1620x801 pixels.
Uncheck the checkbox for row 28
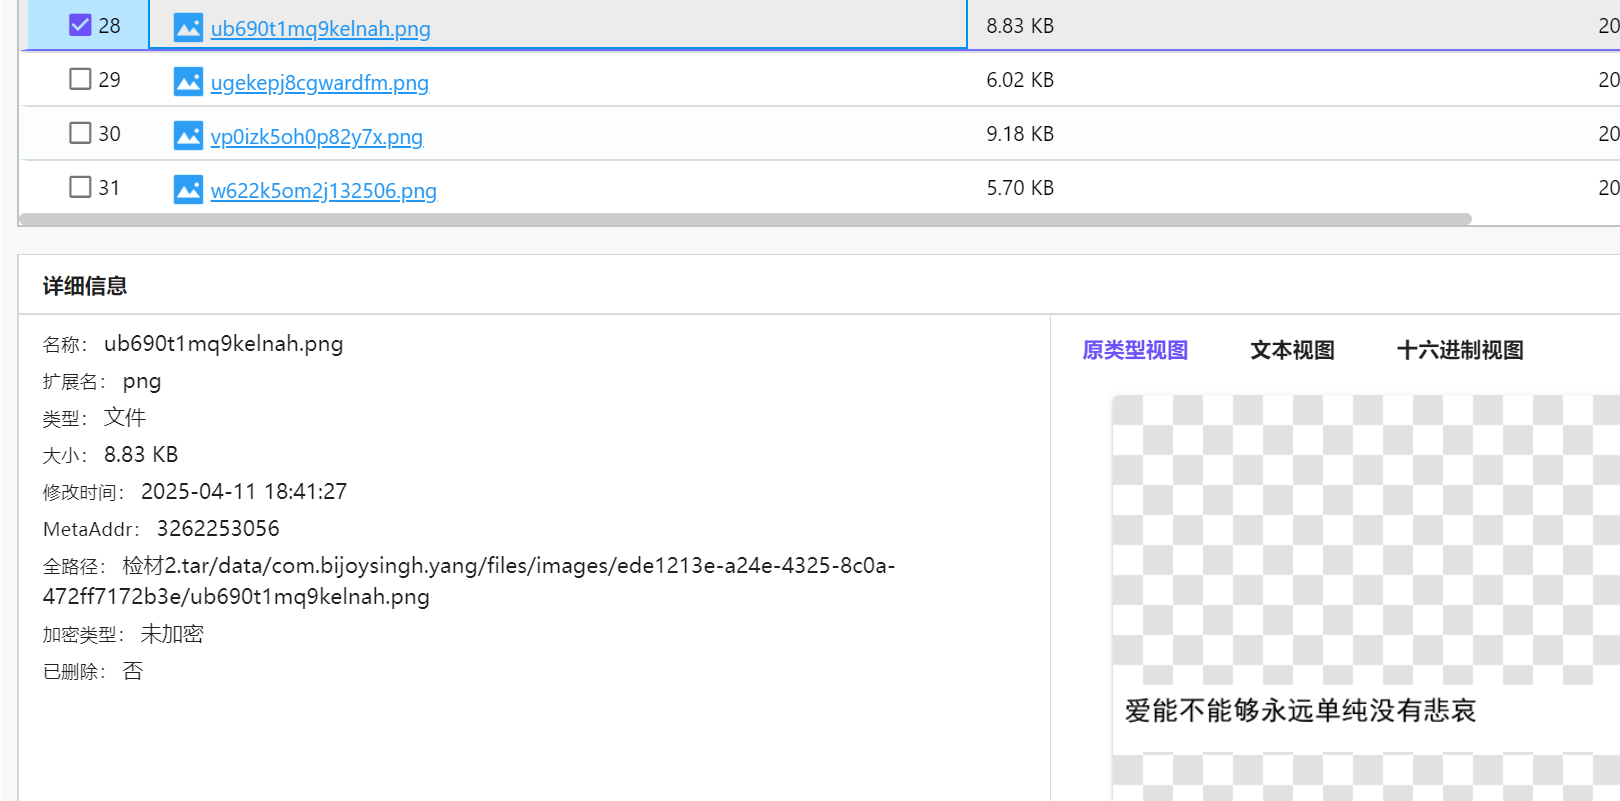[x=80, y=25]
